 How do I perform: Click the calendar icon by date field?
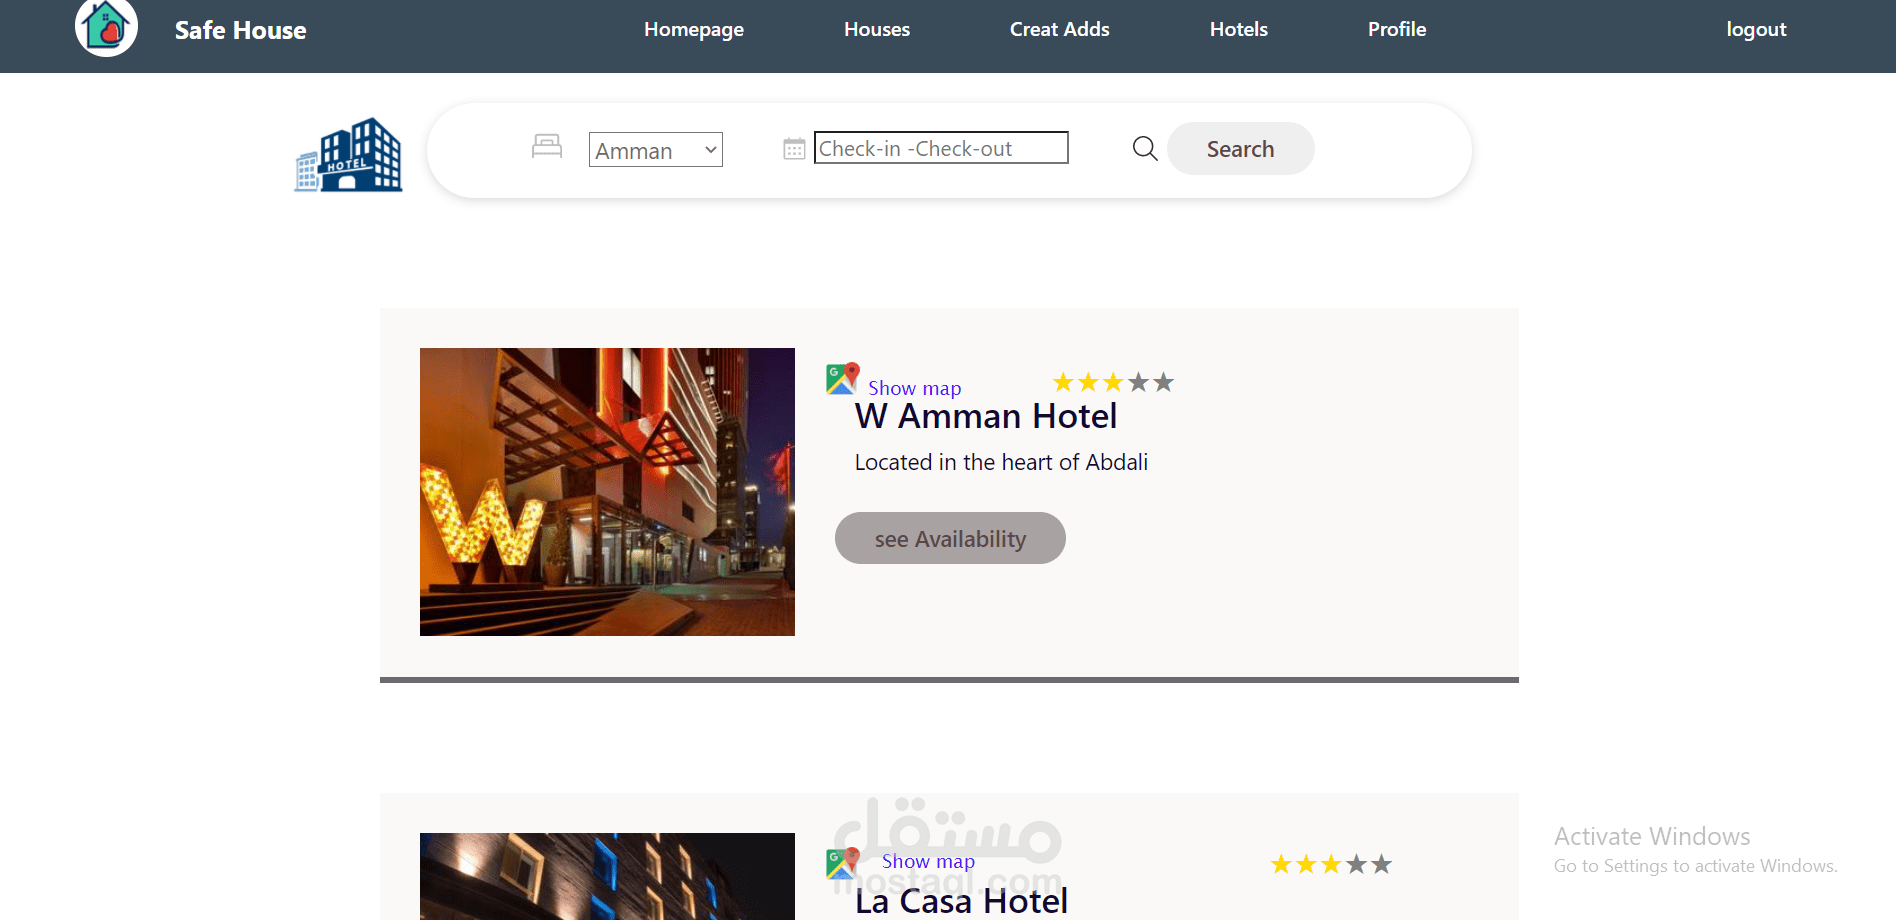pos(794,149)
